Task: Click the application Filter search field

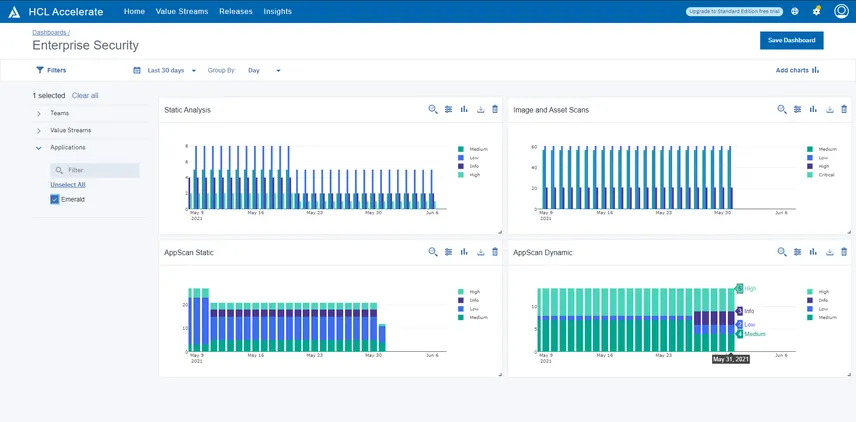Action: coord(95,171)
